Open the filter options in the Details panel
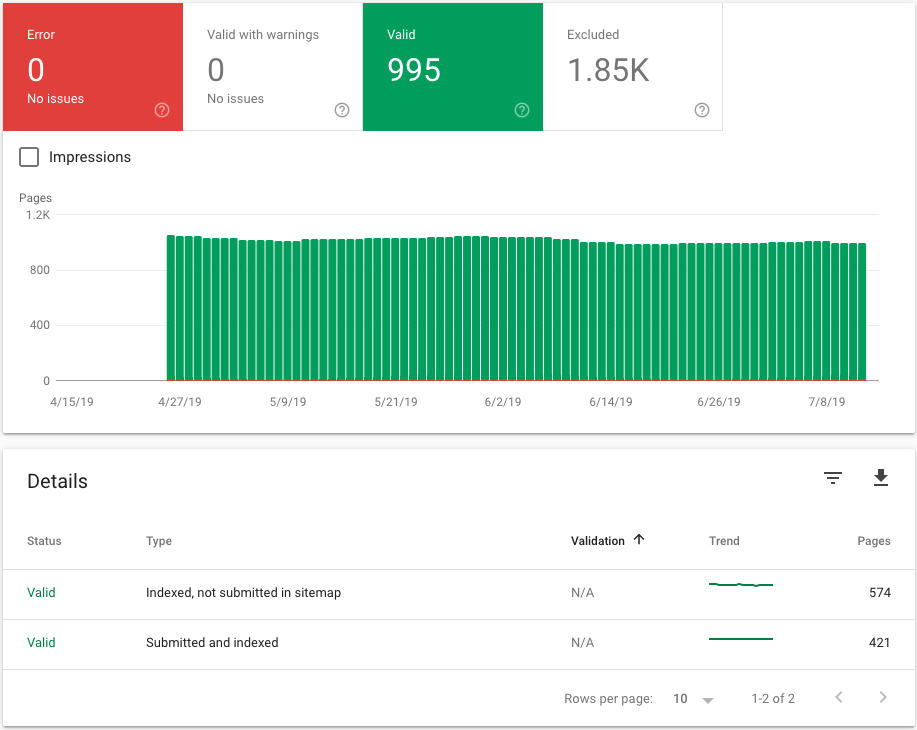 [x=833, y=479]
